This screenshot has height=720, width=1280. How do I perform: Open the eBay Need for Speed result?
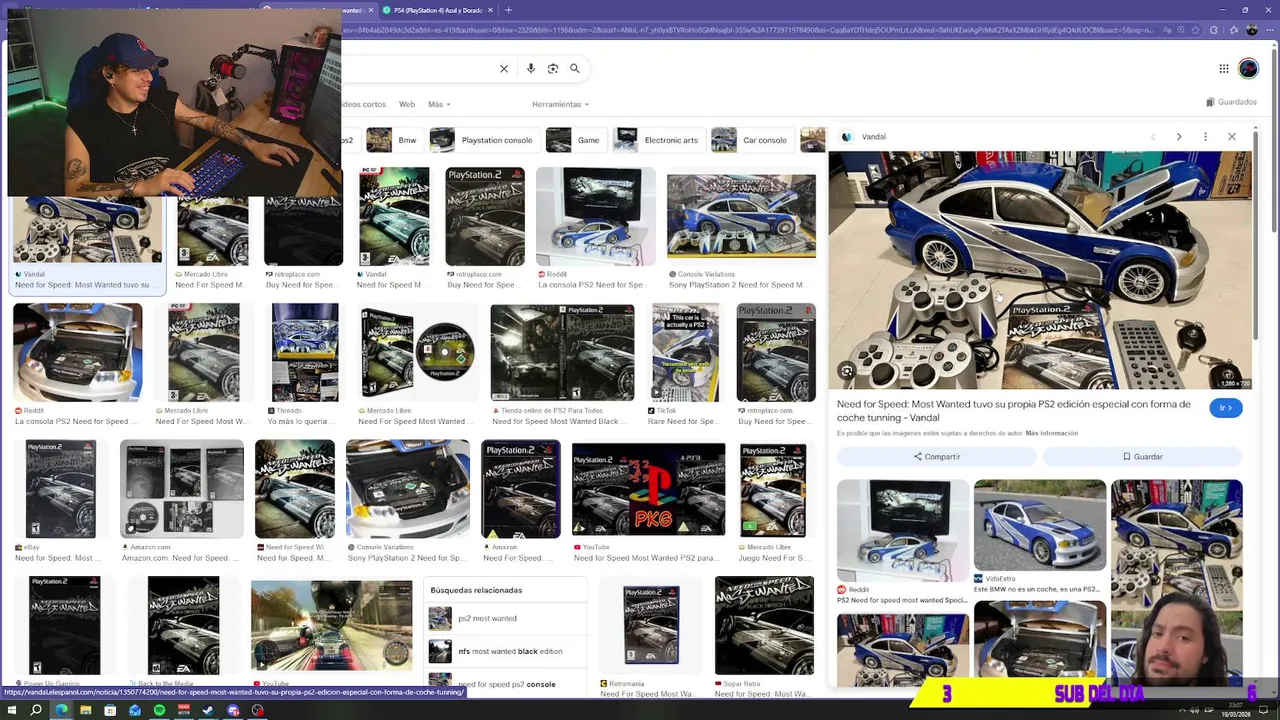pyautogui.click(x=60, y=489)
